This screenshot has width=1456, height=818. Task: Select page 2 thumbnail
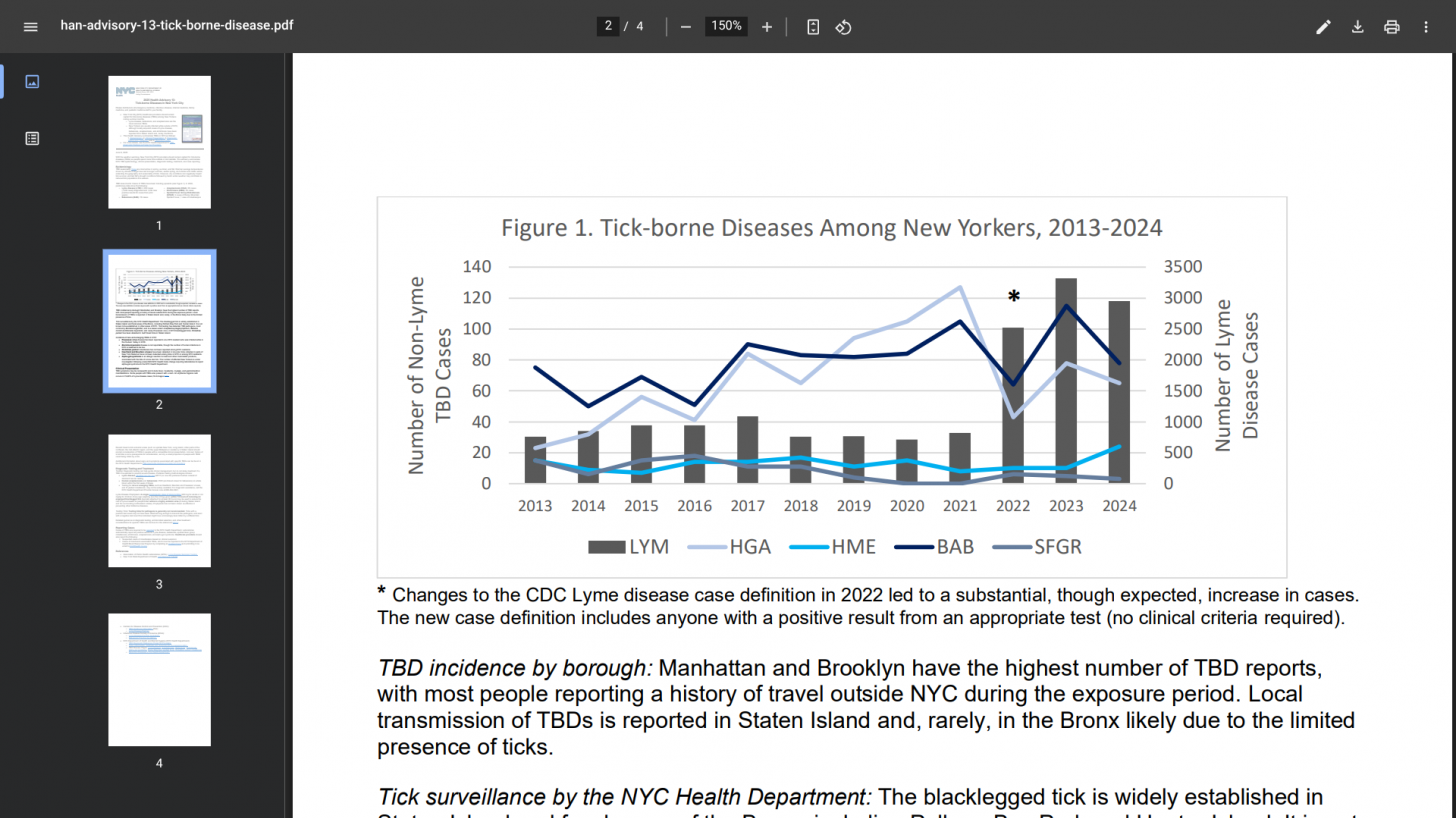159,321
